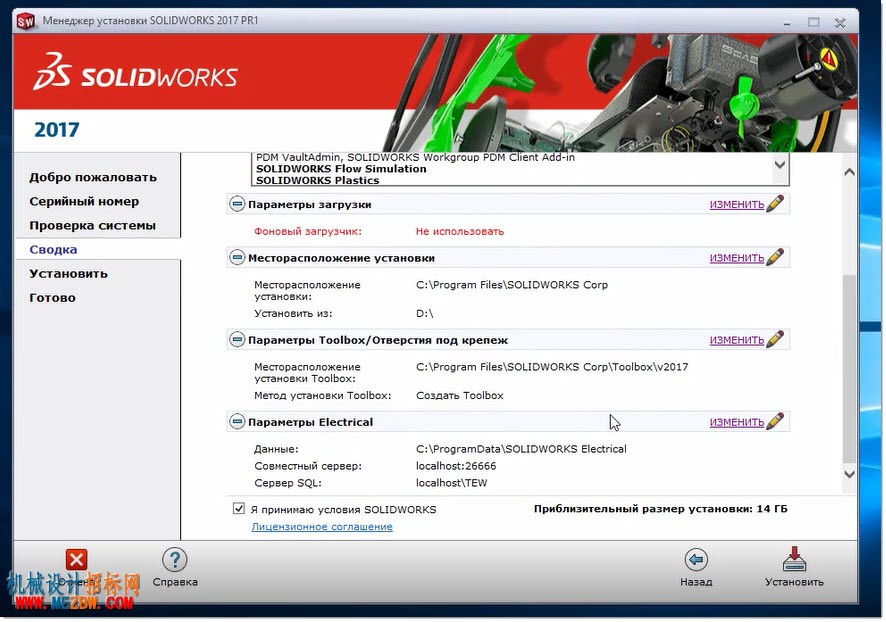Image resolution: width=886 pixels, height=622 pixels.
Task: Click the Фоновый загрузчик label
Action: 309,232
